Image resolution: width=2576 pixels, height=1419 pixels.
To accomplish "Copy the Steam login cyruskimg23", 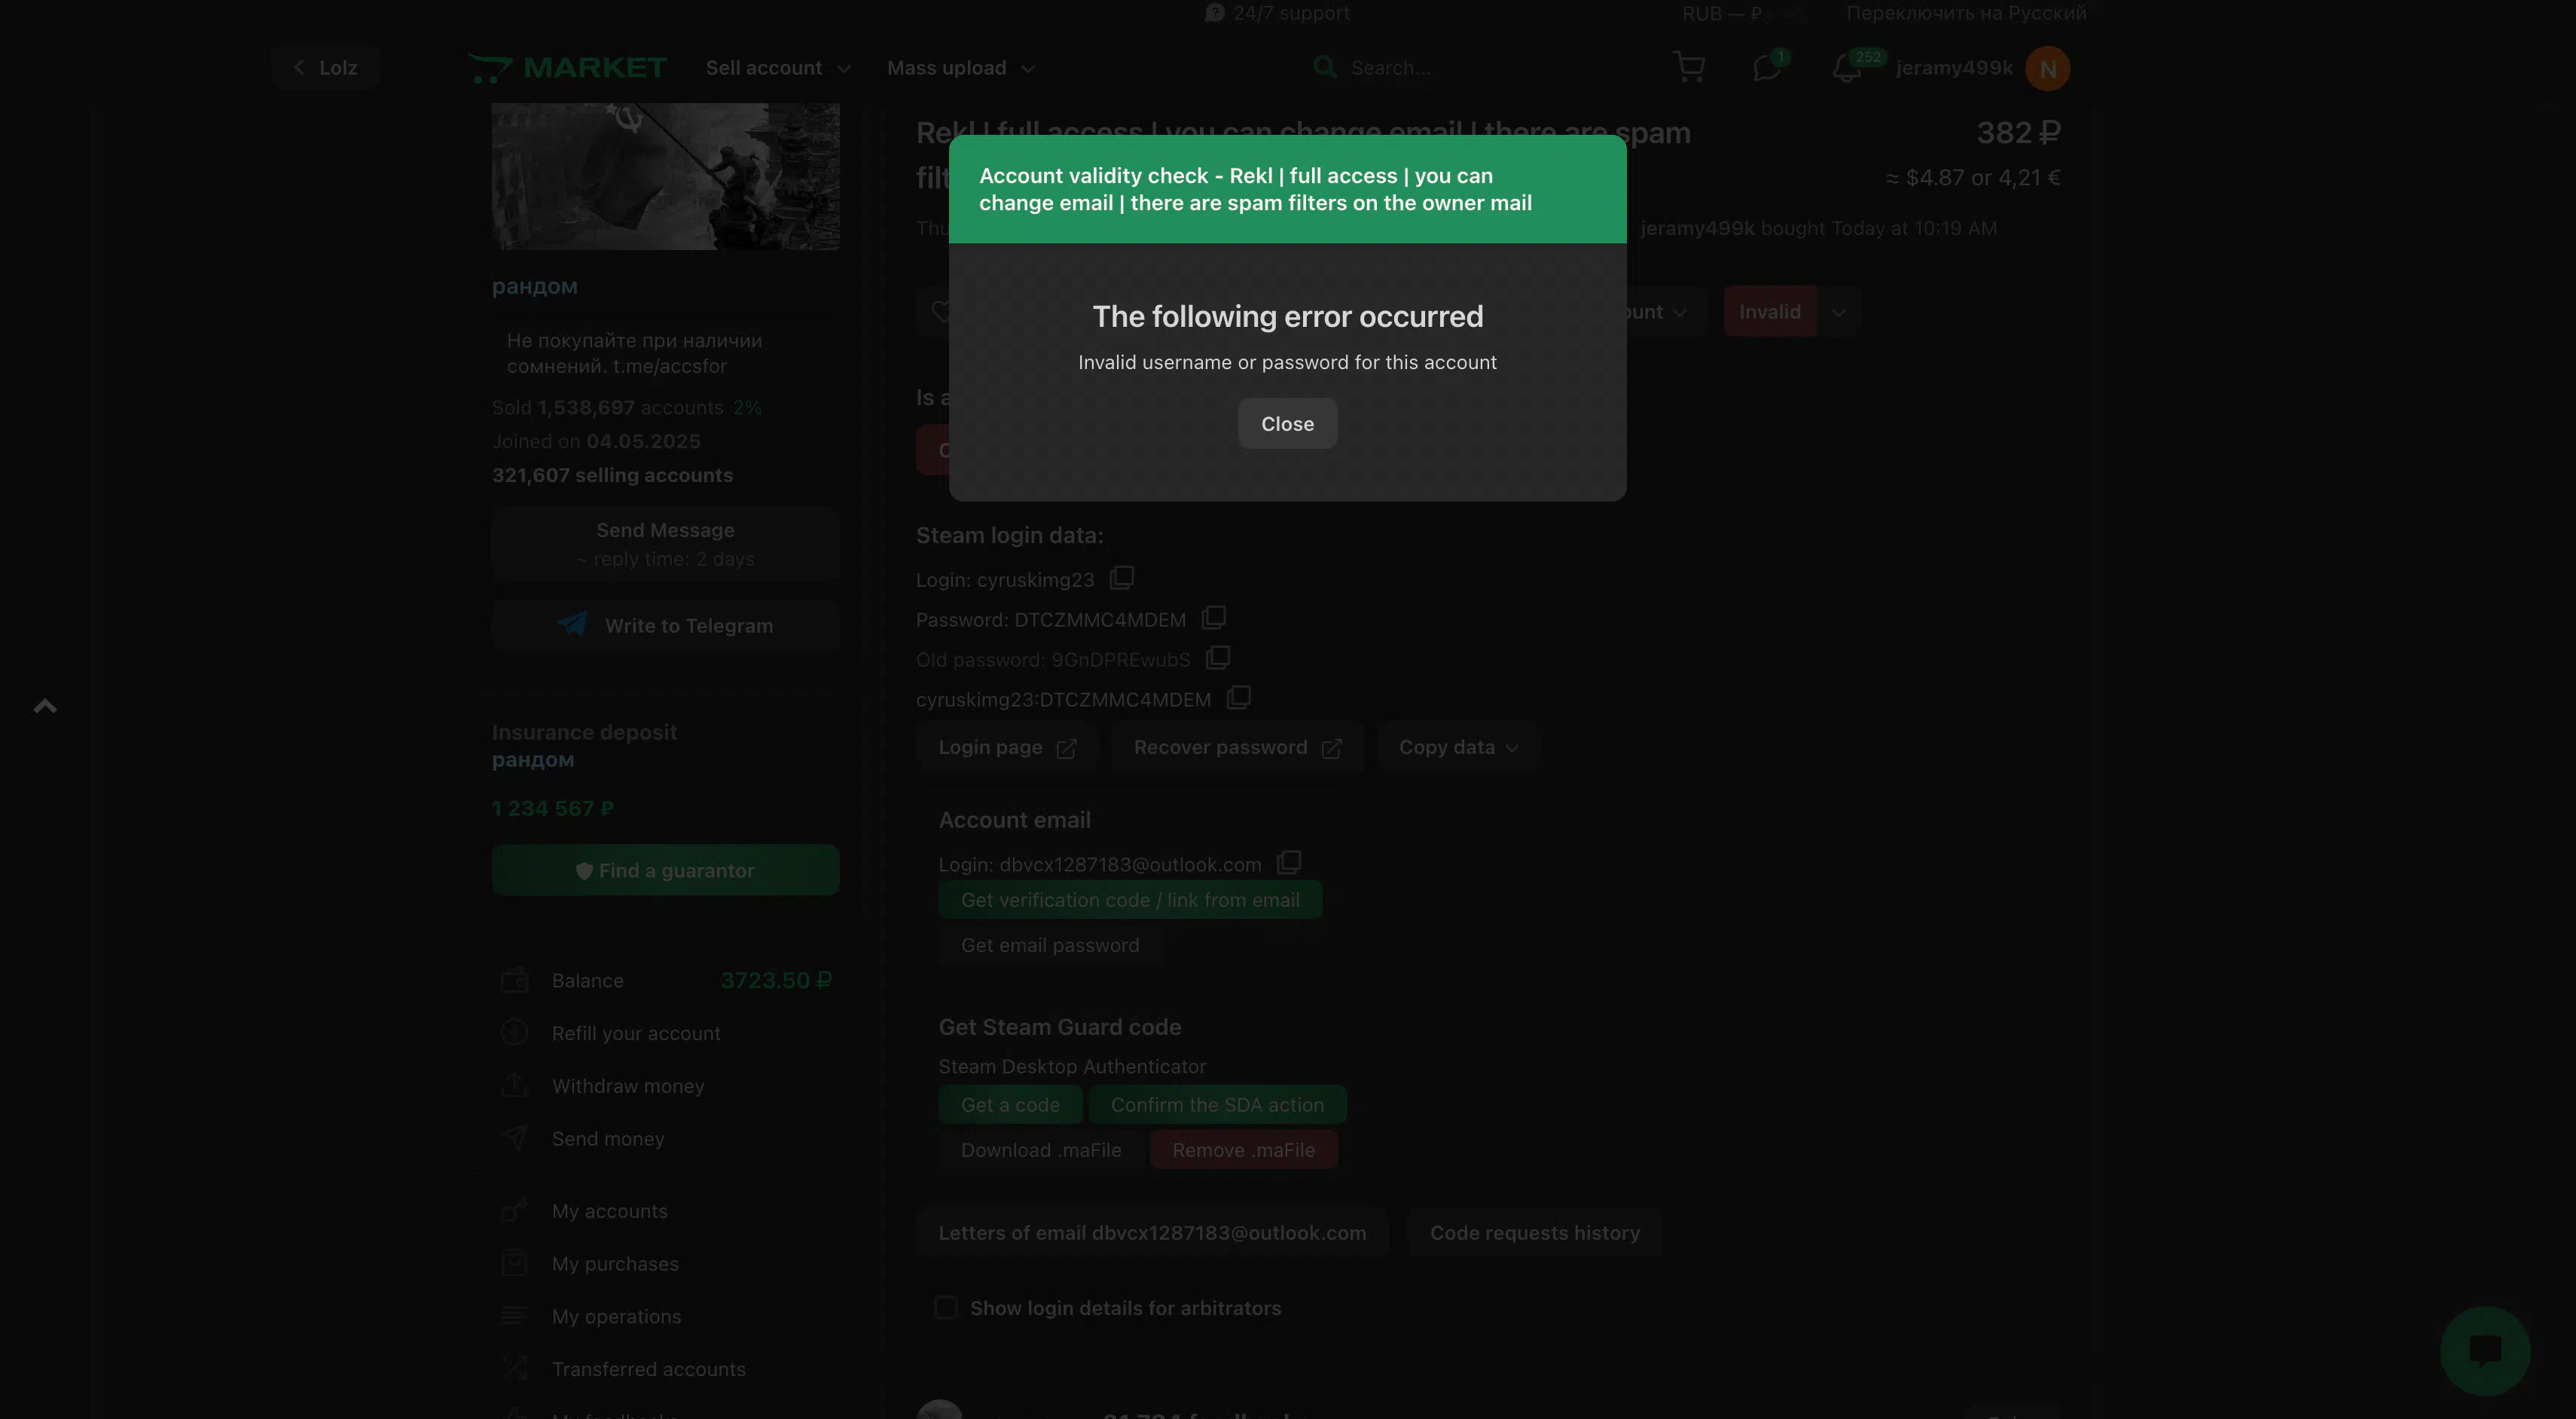I will (x=1121, y=578).
